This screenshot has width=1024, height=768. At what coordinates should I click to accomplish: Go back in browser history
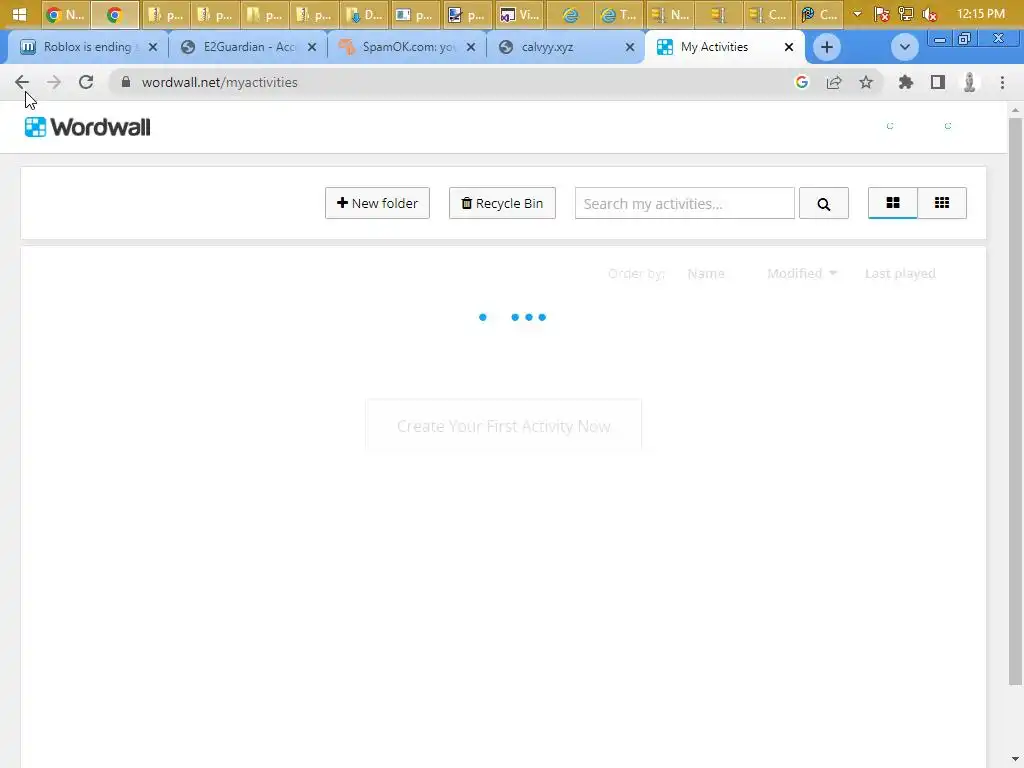(22, 82)
